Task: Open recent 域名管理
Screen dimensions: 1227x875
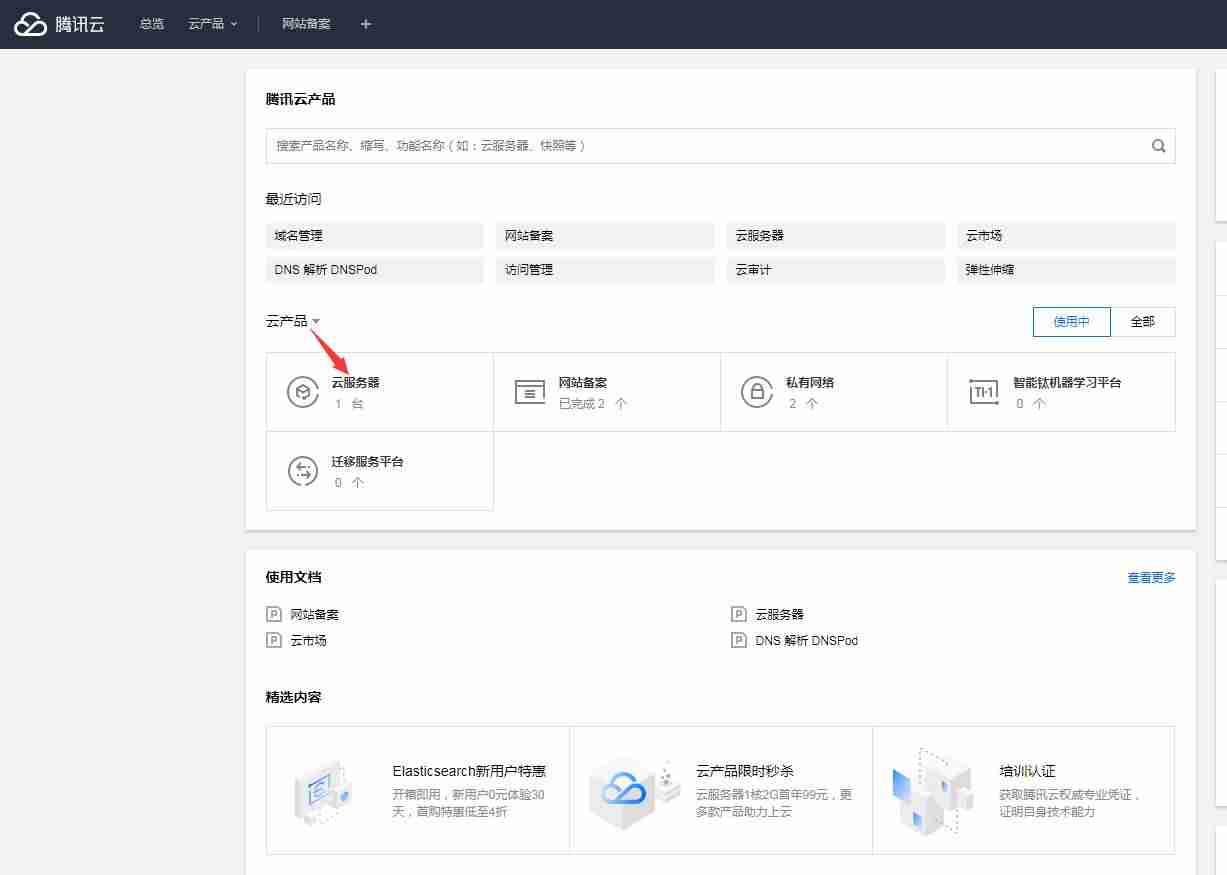Action: click(375, 236)
